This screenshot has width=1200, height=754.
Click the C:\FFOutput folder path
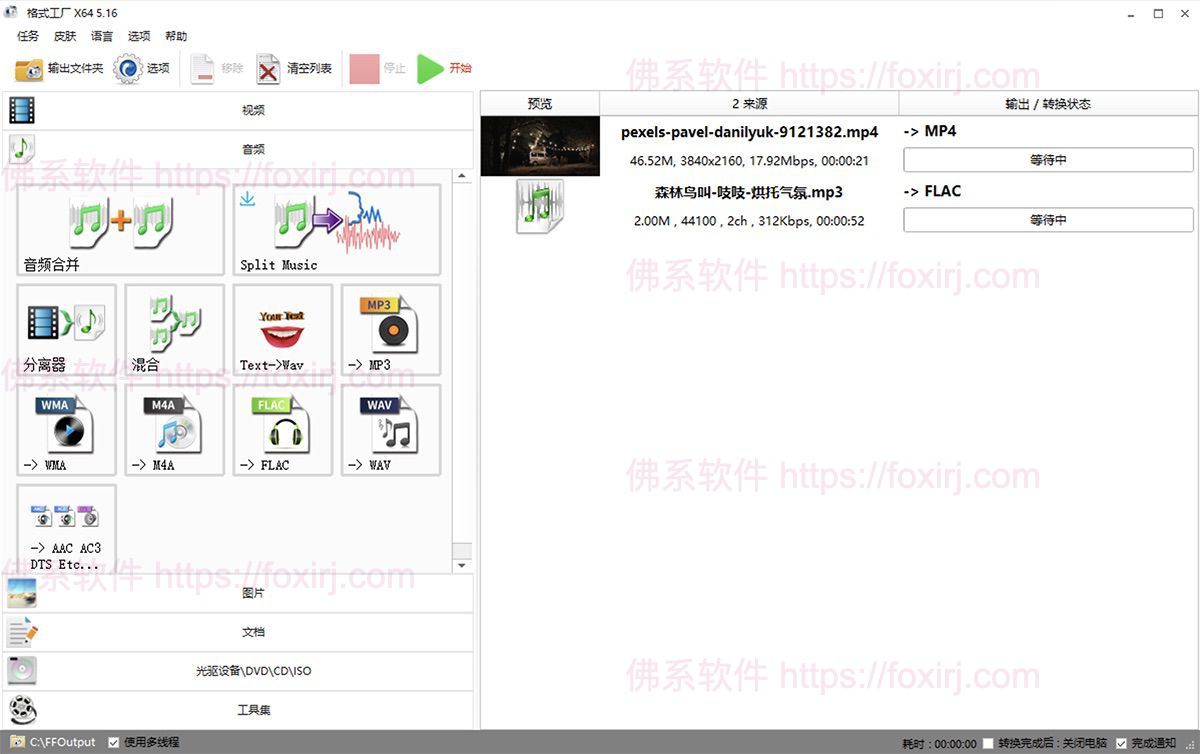pyautogui.click(x=62, y=742)
